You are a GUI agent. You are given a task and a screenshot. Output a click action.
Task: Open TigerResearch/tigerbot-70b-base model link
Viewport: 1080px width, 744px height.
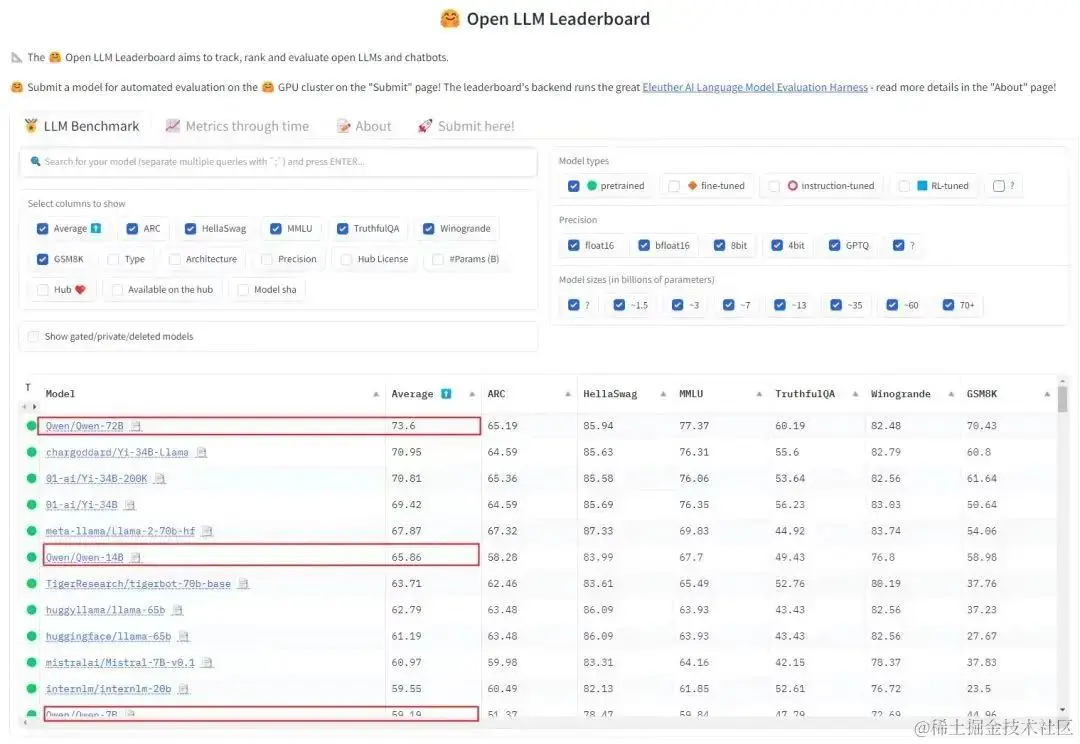[x=138, y=583]
